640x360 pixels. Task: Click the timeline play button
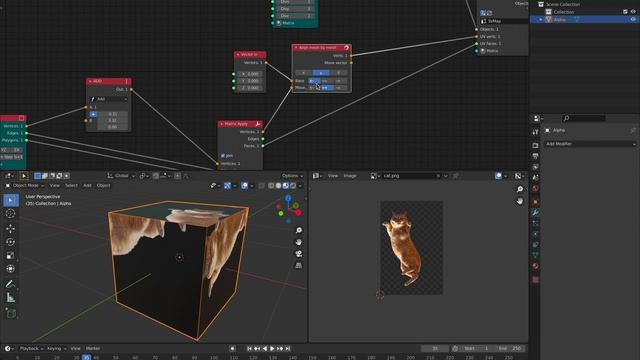tap(272, 349)
